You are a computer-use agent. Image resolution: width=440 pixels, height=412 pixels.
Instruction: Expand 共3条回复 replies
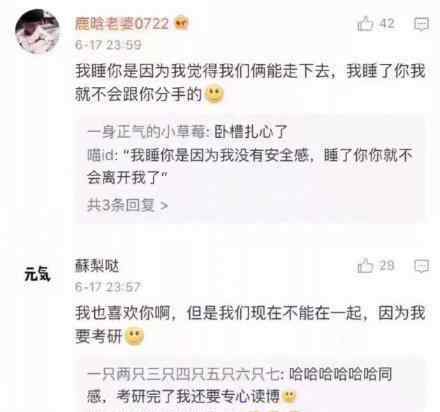tap(127, 205)
